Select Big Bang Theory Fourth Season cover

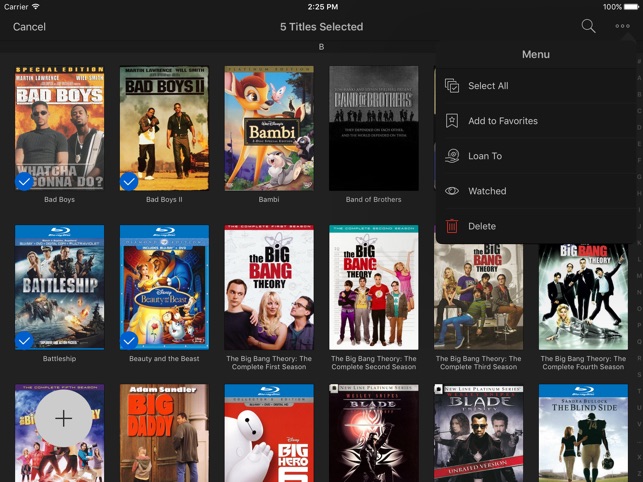(583, 296)
